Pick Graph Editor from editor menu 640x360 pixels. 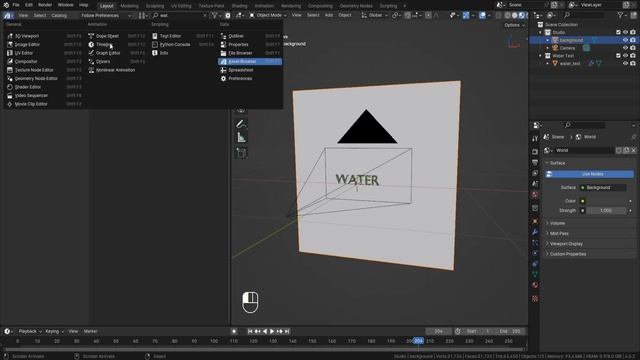pos(117,53)
